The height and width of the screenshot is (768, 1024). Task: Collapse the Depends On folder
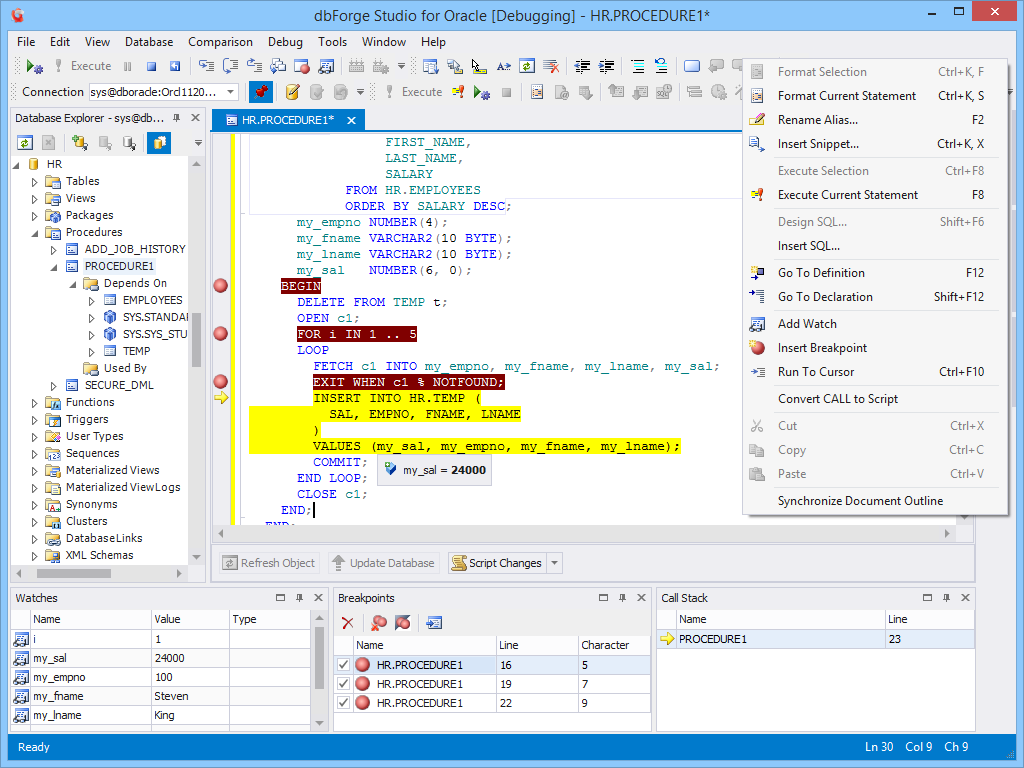tap(72, 283)
